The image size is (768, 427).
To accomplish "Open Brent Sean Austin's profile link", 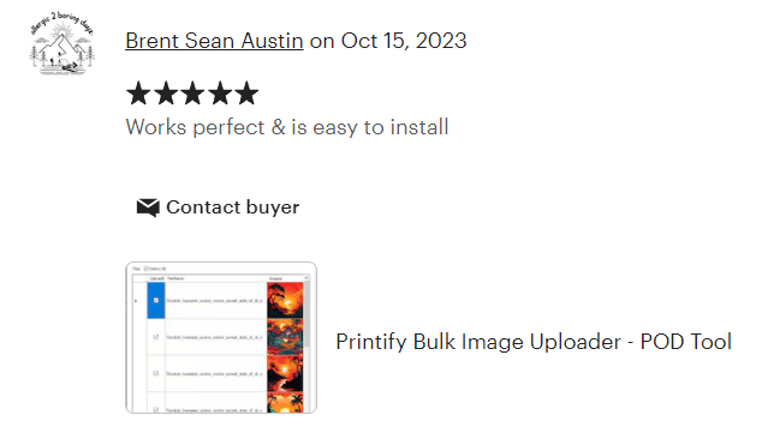I will (214, 41).
